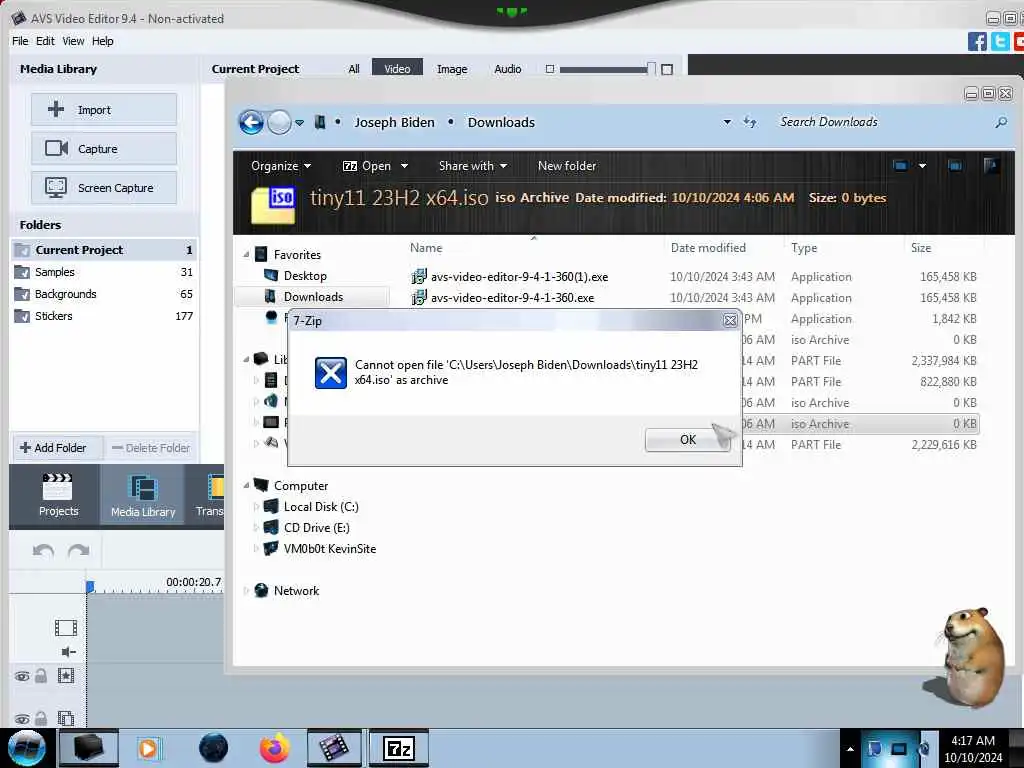The width and height of the screenshot is (1024, 768).
Task: Switch to 7-Zip taskbar button
Action: pos(398,748)
